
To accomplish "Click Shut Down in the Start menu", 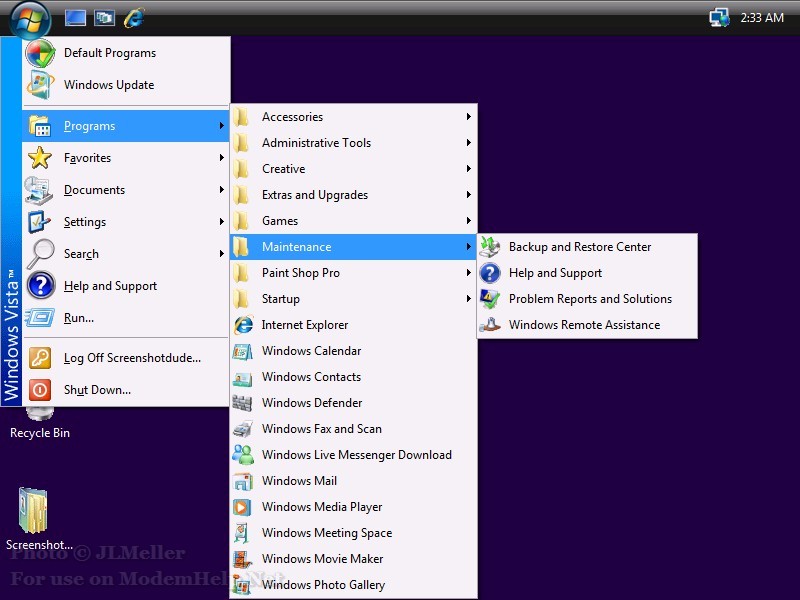I will pos(97,390).
